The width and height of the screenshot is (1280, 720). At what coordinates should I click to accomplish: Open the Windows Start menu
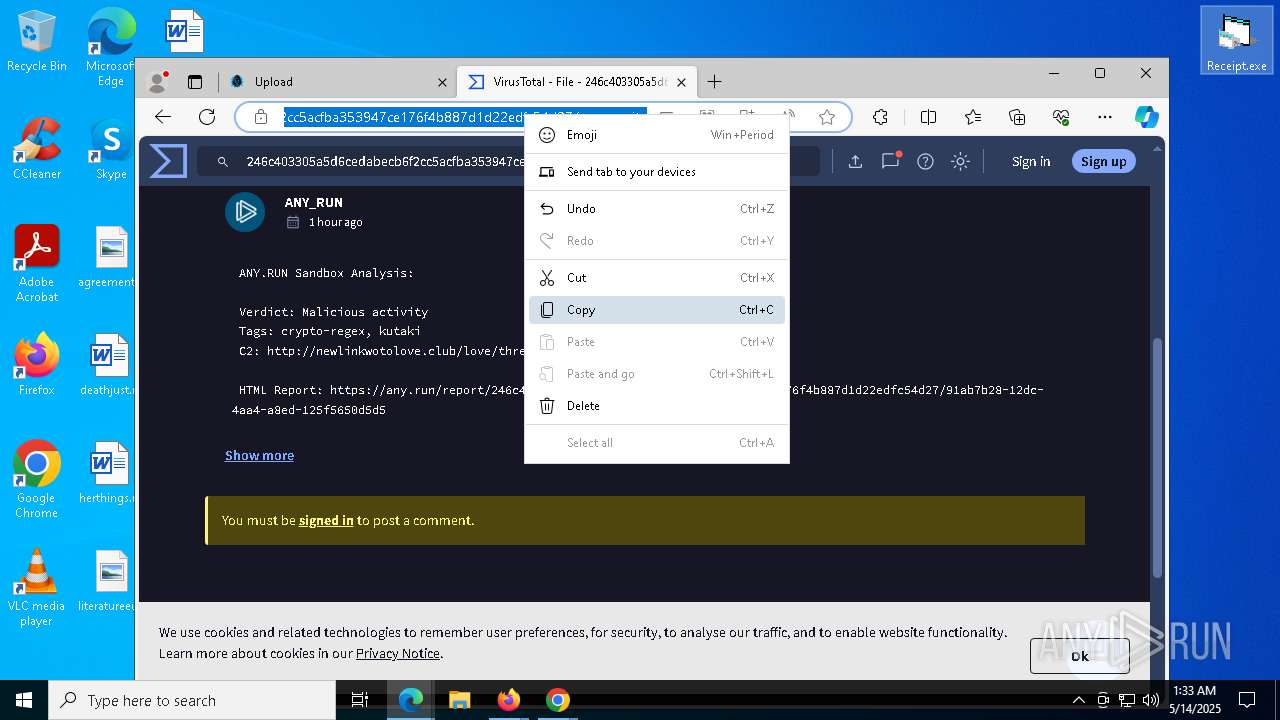24,700
